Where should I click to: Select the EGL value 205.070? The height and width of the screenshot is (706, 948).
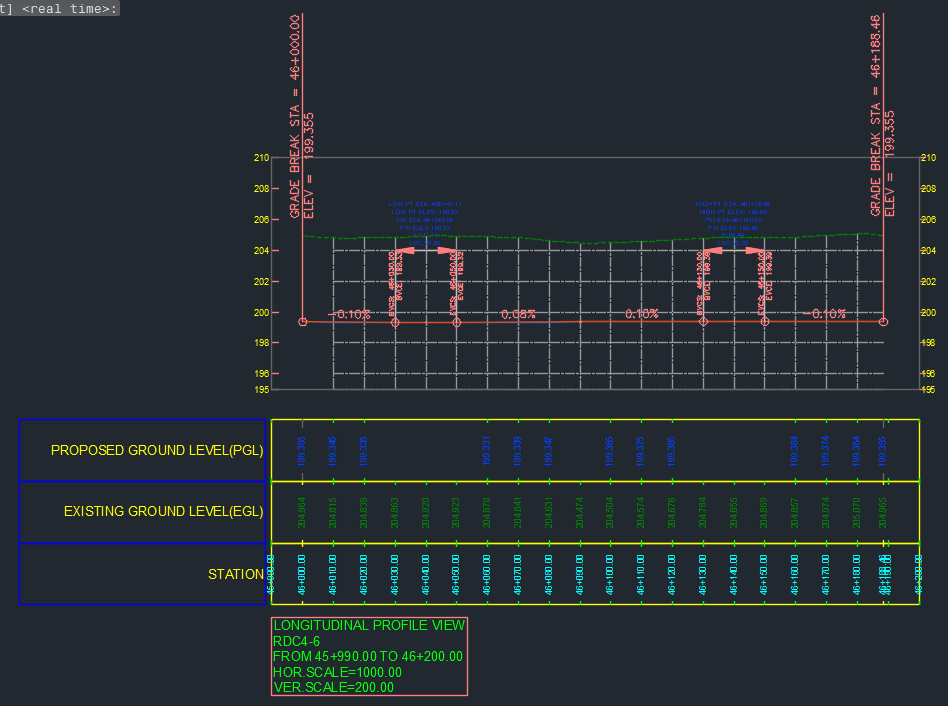(x=856, y=513)
